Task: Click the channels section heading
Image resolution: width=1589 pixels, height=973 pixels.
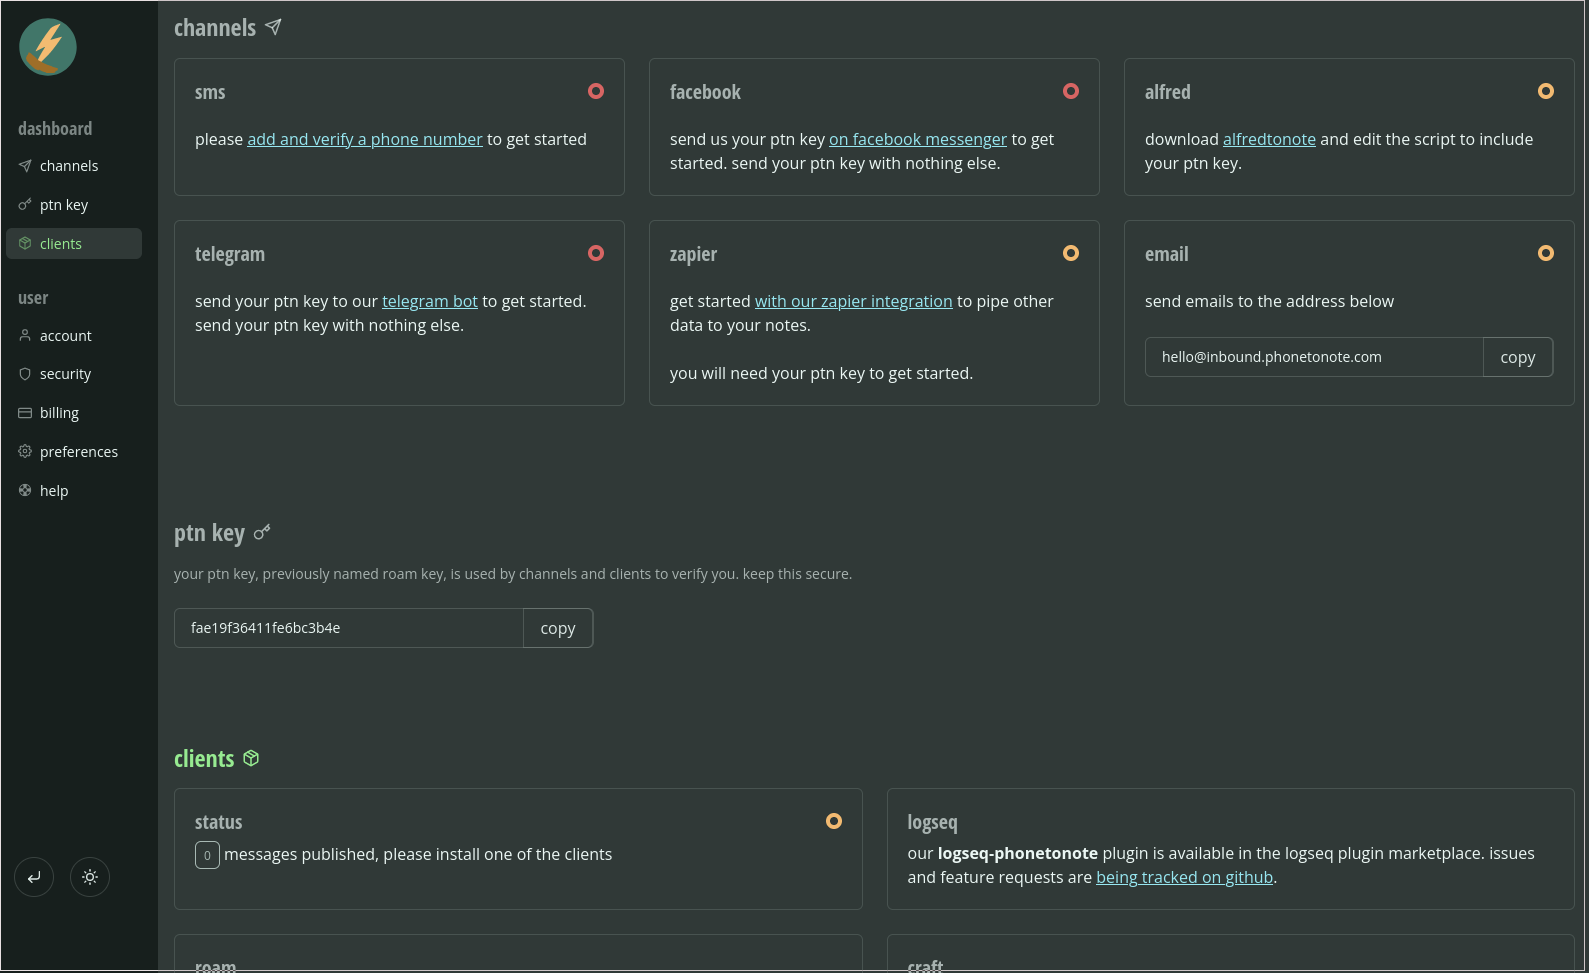Action: click(215, 28)
